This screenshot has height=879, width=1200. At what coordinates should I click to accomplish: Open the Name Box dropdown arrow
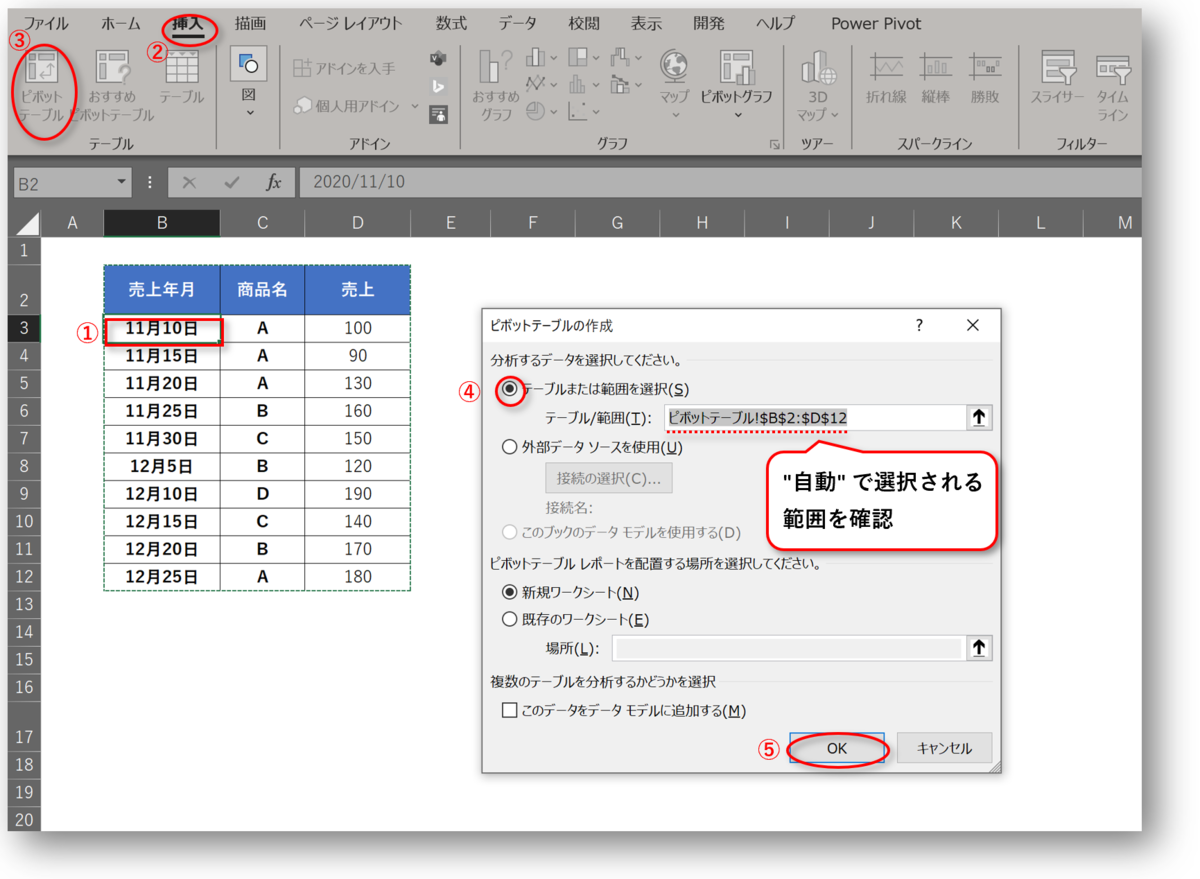tap(121, 182)
